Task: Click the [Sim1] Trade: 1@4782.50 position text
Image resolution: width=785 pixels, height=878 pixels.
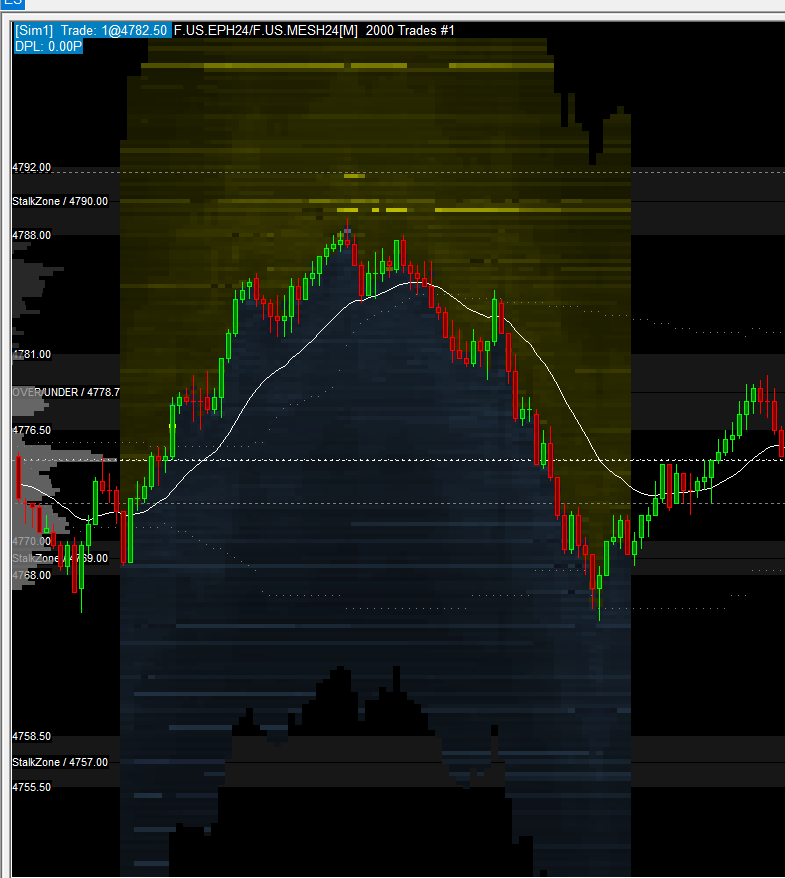Action: (92, 31)
